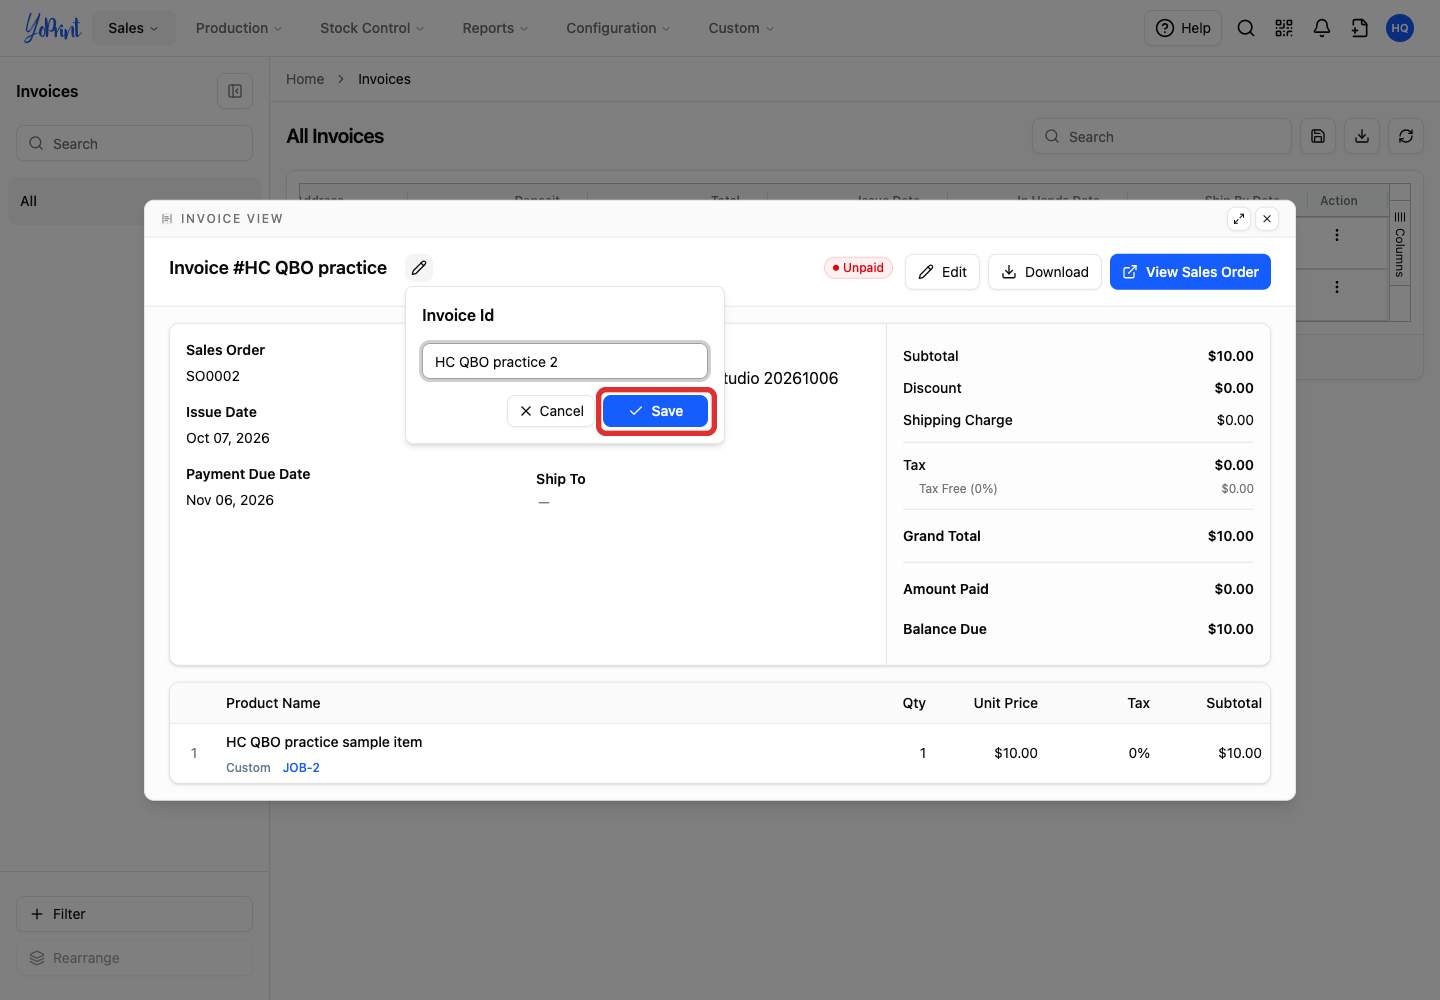
Task: Open the Custom dropdown menu
Action: 741,28
